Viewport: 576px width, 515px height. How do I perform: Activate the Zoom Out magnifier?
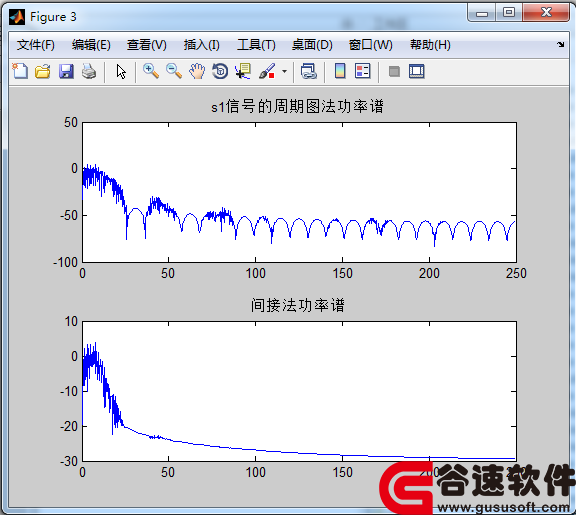click(174, 71)
